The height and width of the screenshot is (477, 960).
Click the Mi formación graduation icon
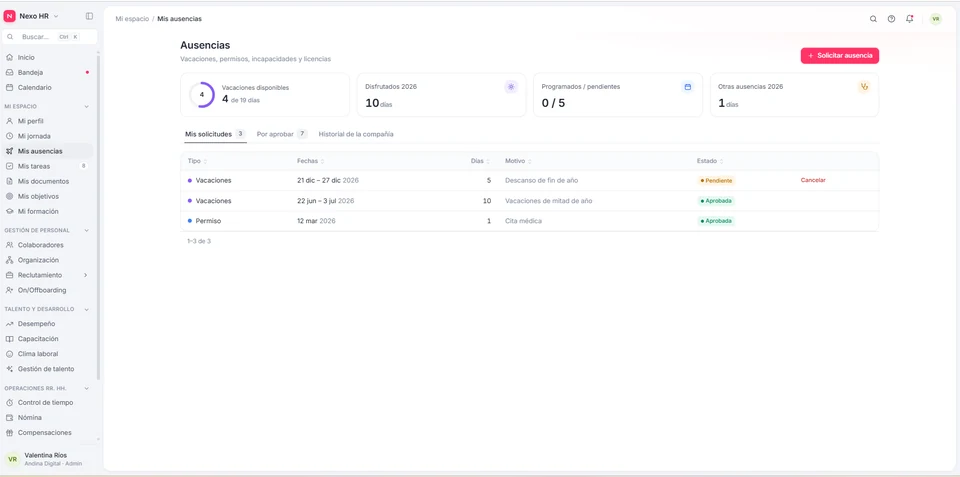(9, 211)
